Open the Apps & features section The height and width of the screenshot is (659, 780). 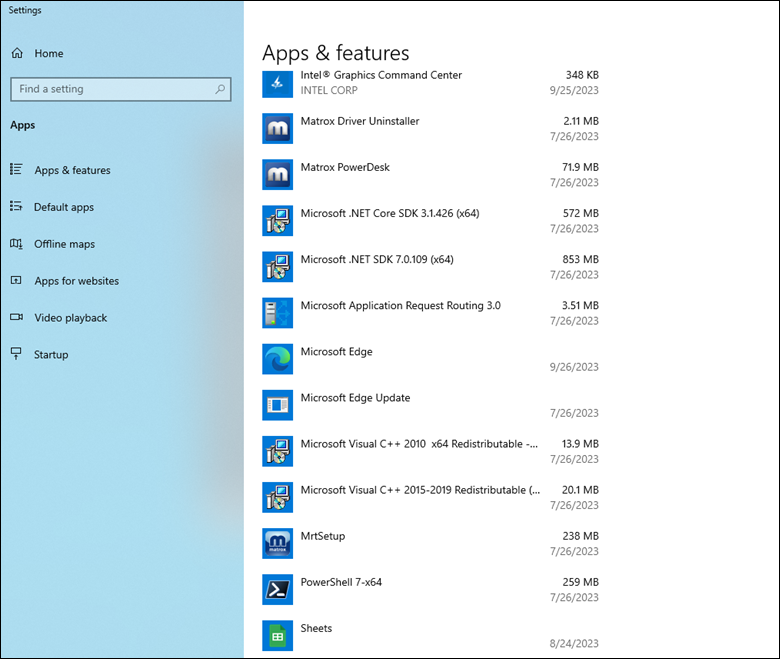click(x=72, y=170)
